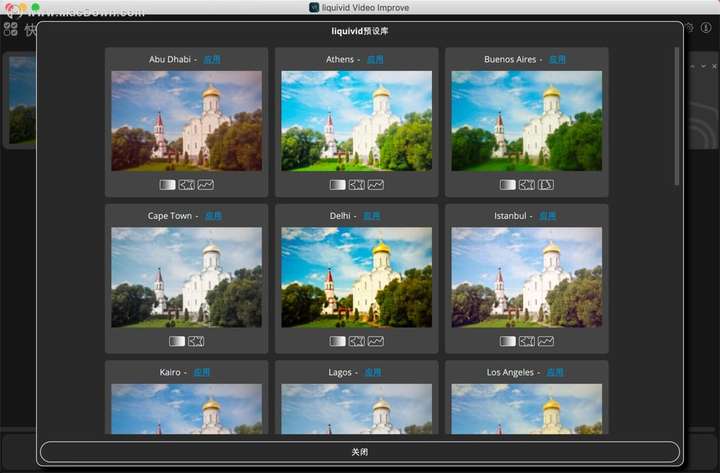Apply the Buenos Aires preset via 应用 link

tap(557, 59)
